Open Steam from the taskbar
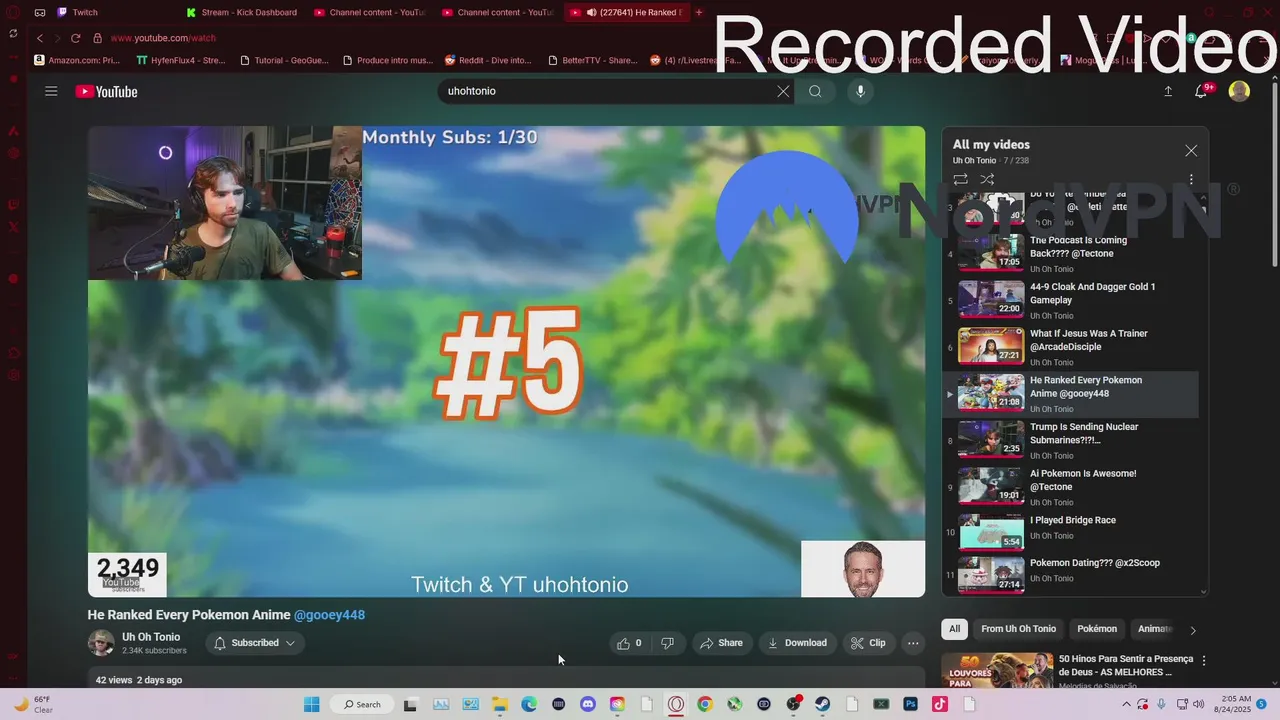Image resolution: width=1280 pixels, height=720 pixels. (x=822, y=704)
